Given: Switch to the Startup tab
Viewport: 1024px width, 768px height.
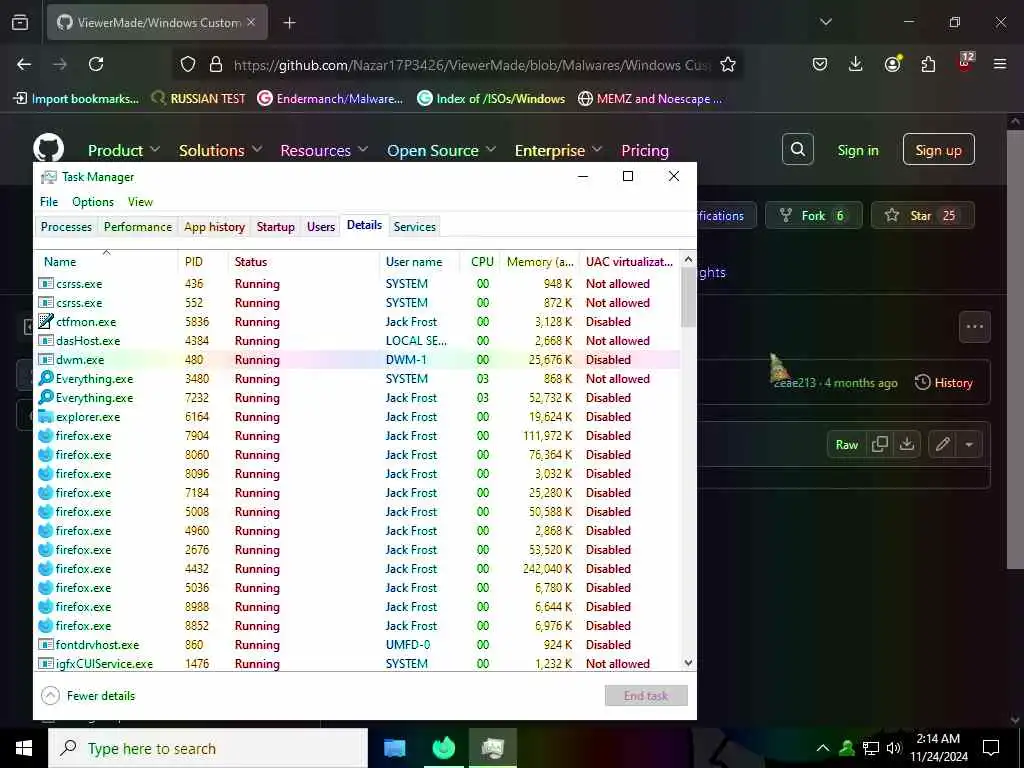Looking at the screenshot, I should tap(276, 227).
